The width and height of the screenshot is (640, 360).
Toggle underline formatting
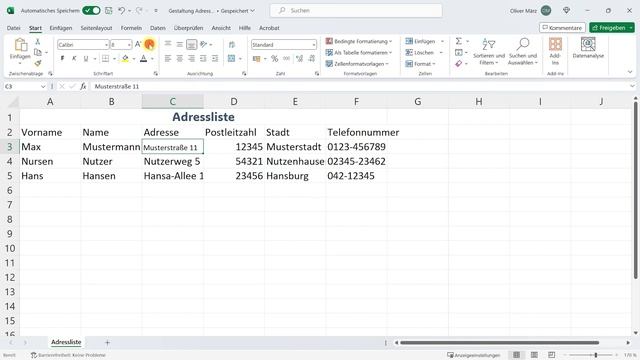point(86,59)
